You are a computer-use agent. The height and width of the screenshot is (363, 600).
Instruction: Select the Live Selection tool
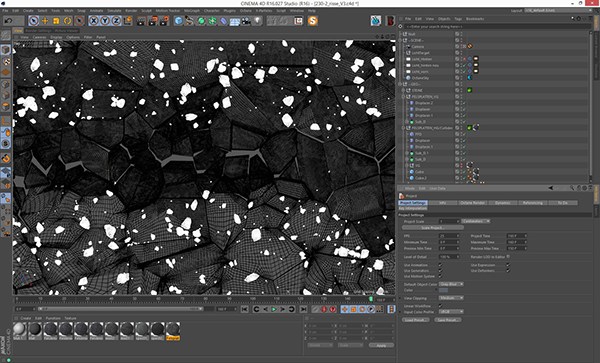[x=33, y=21]
